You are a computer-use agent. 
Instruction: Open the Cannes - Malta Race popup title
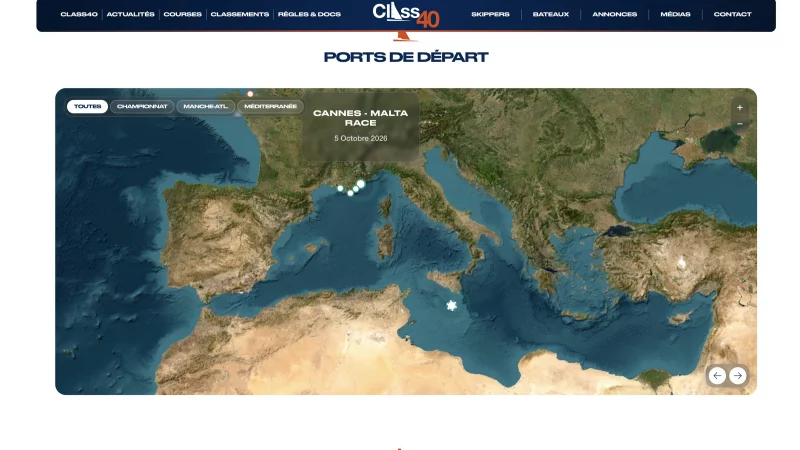tap(361, 118)
